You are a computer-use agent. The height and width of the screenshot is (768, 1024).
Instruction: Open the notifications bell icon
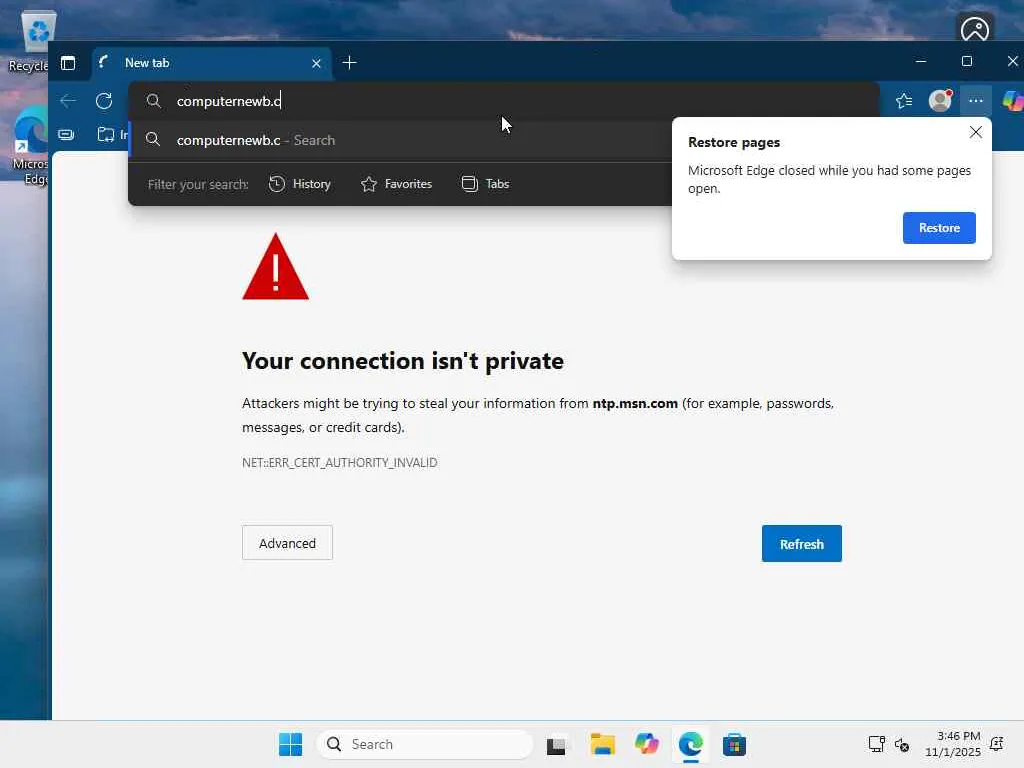[997, 744]
